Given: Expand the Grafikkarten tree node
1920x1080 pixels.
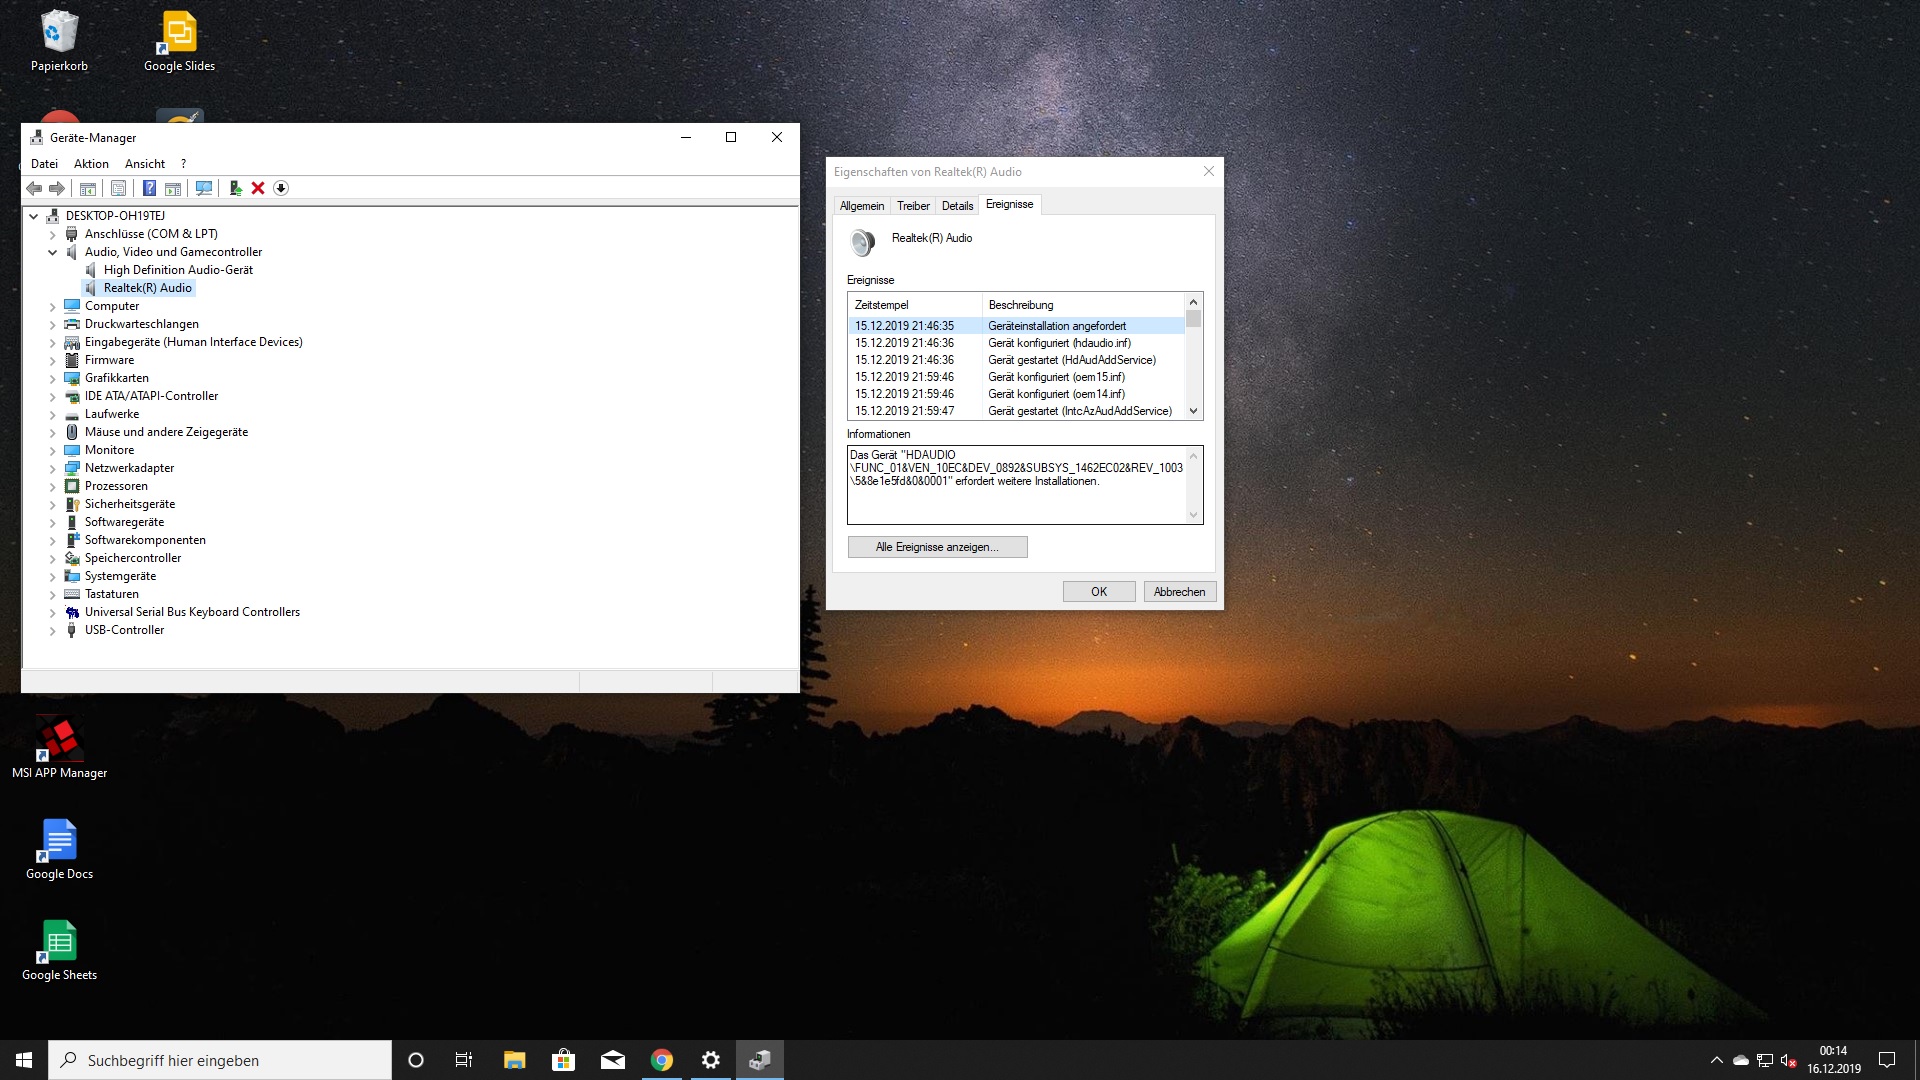Looking at the screenshot, I should click(x=53, y=378).
